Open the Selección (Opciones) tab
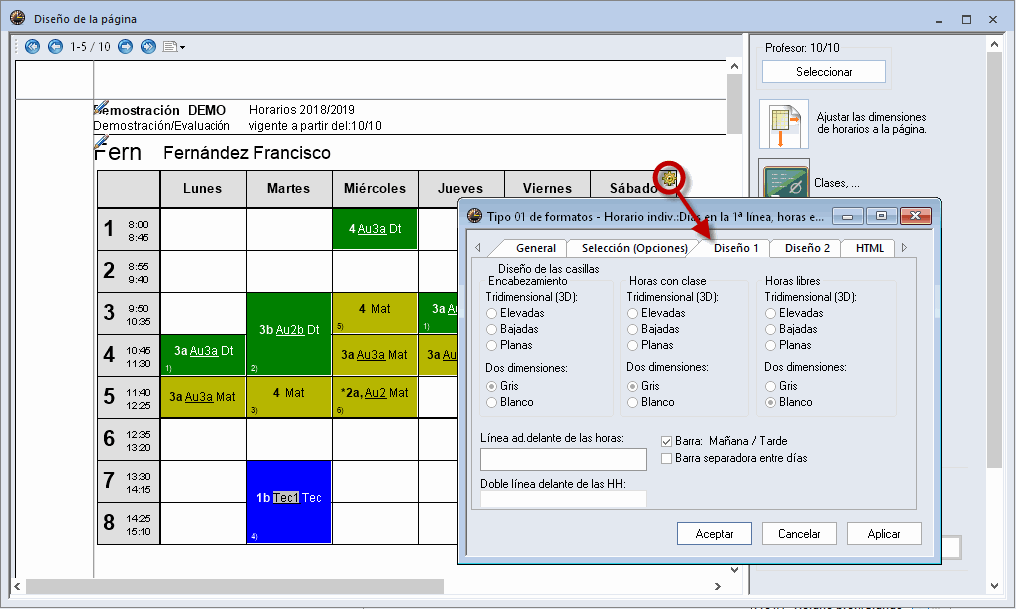1016x609 pixels. (634, 248)
